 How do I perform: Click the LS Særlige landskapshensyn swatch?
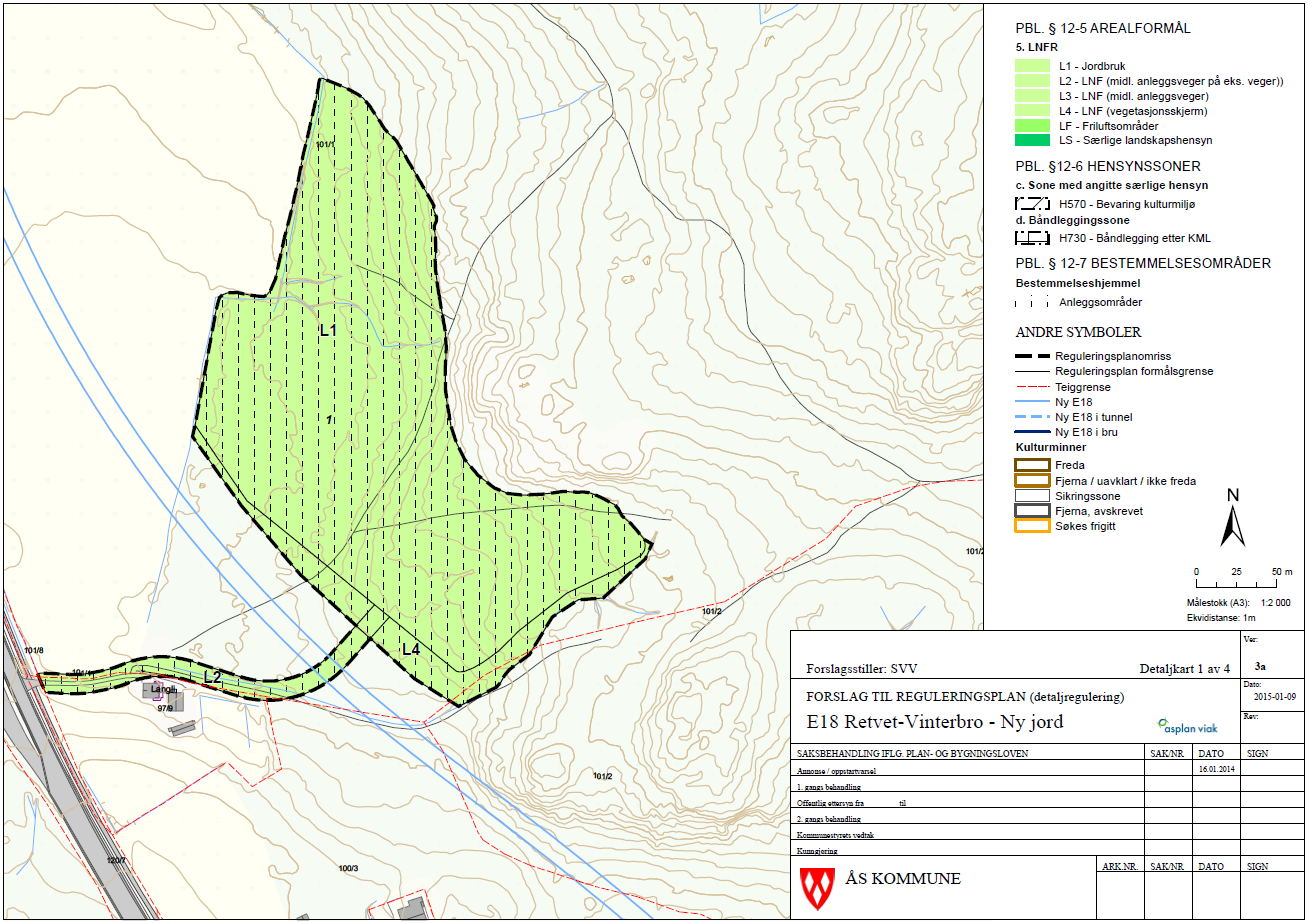[1031, 140]
